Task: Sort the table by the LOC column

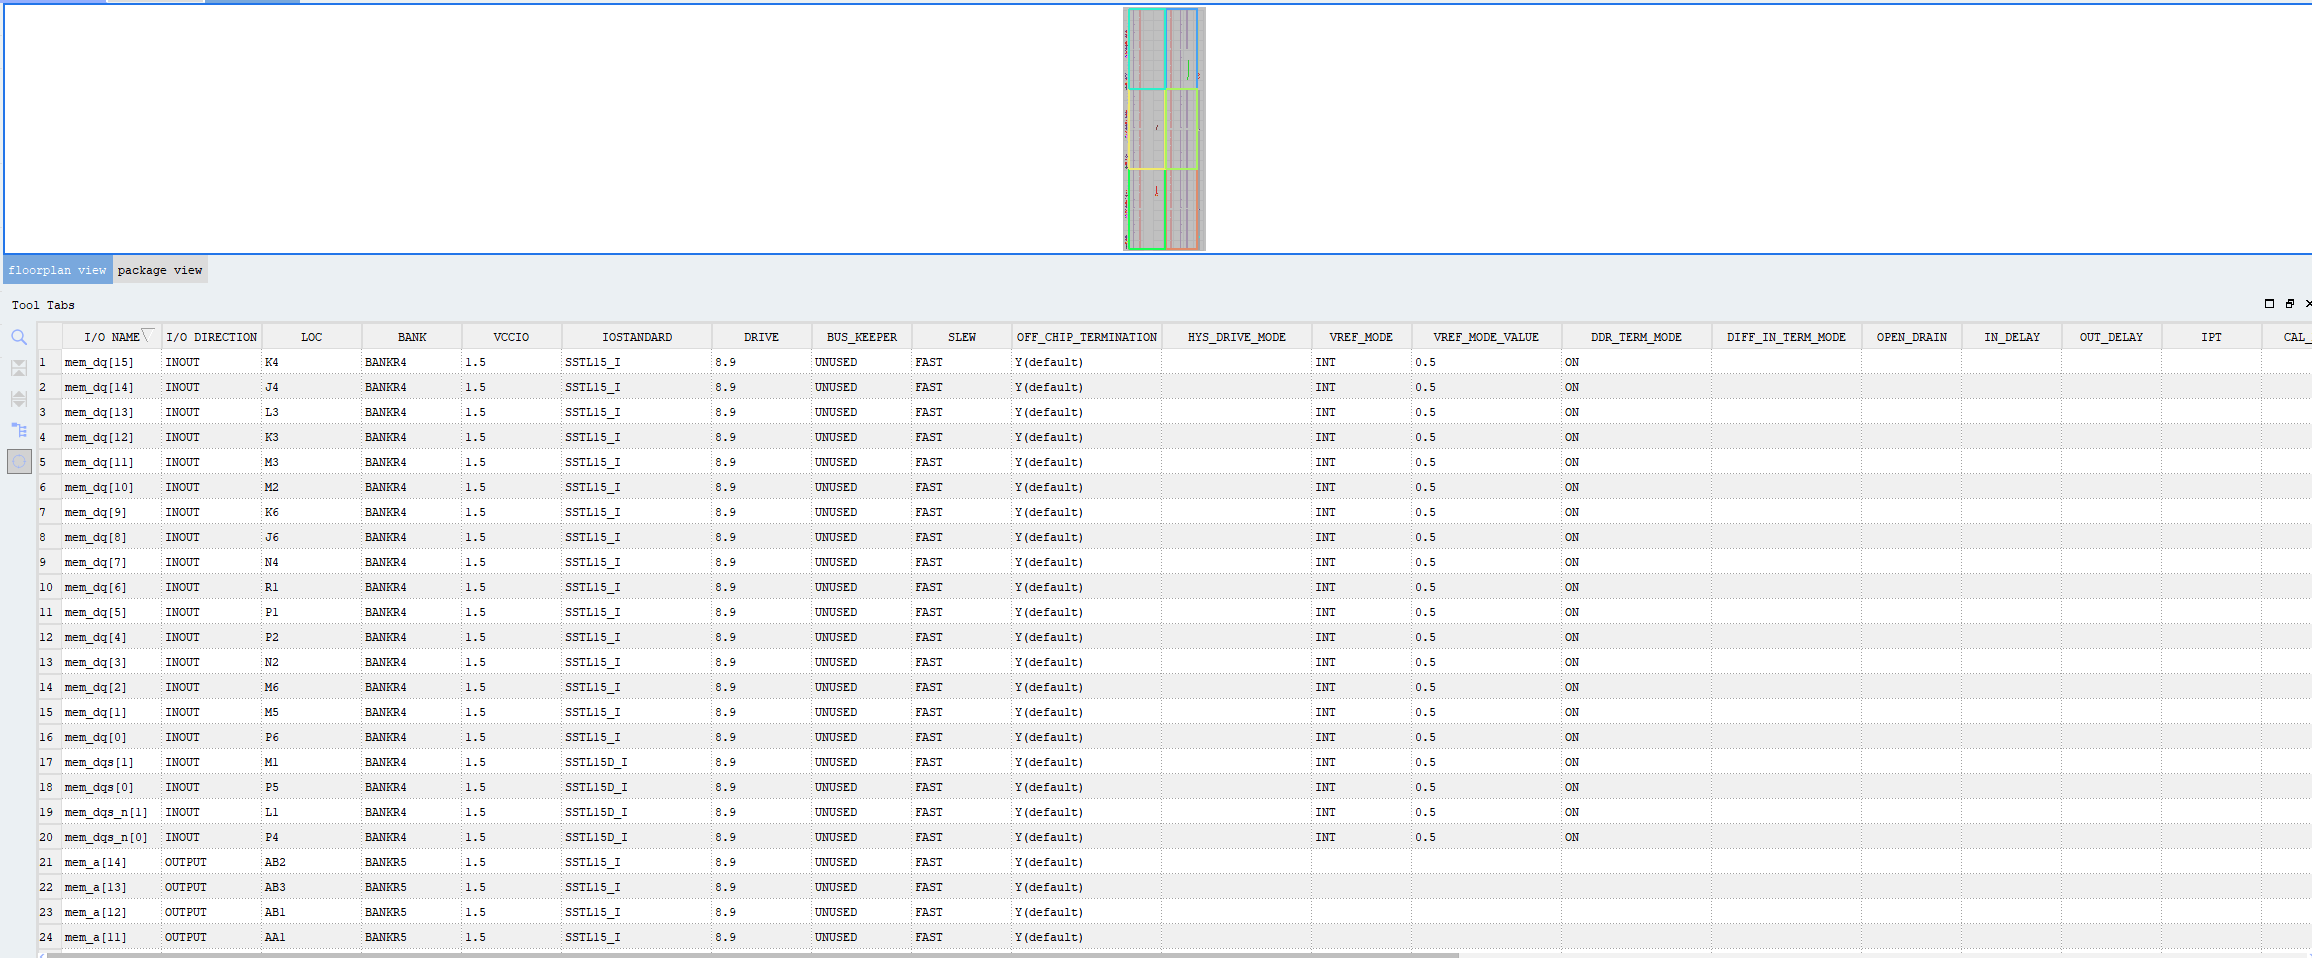Action: coord(311,336)
